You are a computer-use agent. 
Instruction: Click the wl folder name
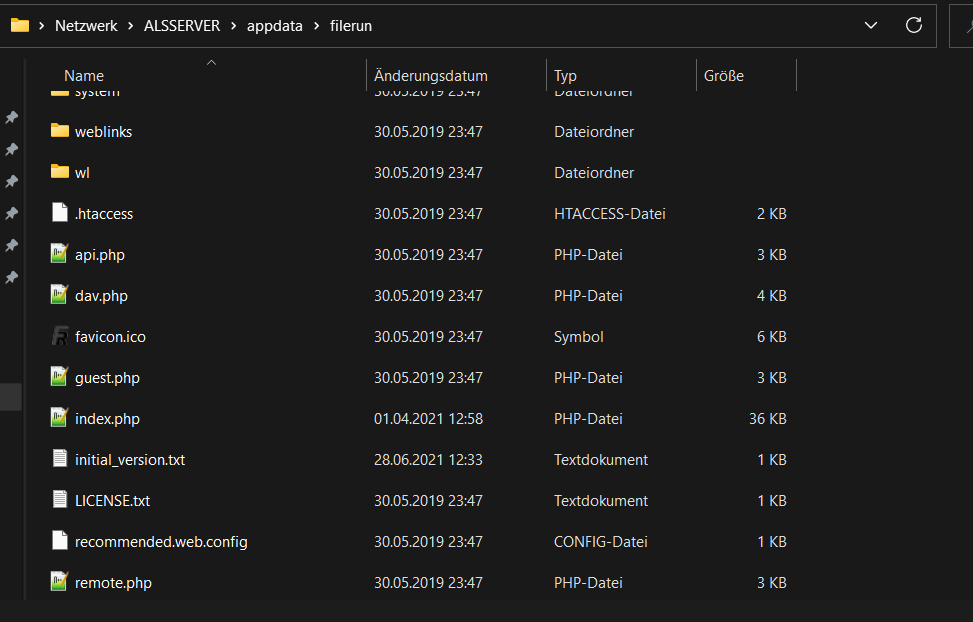(82, 173)
